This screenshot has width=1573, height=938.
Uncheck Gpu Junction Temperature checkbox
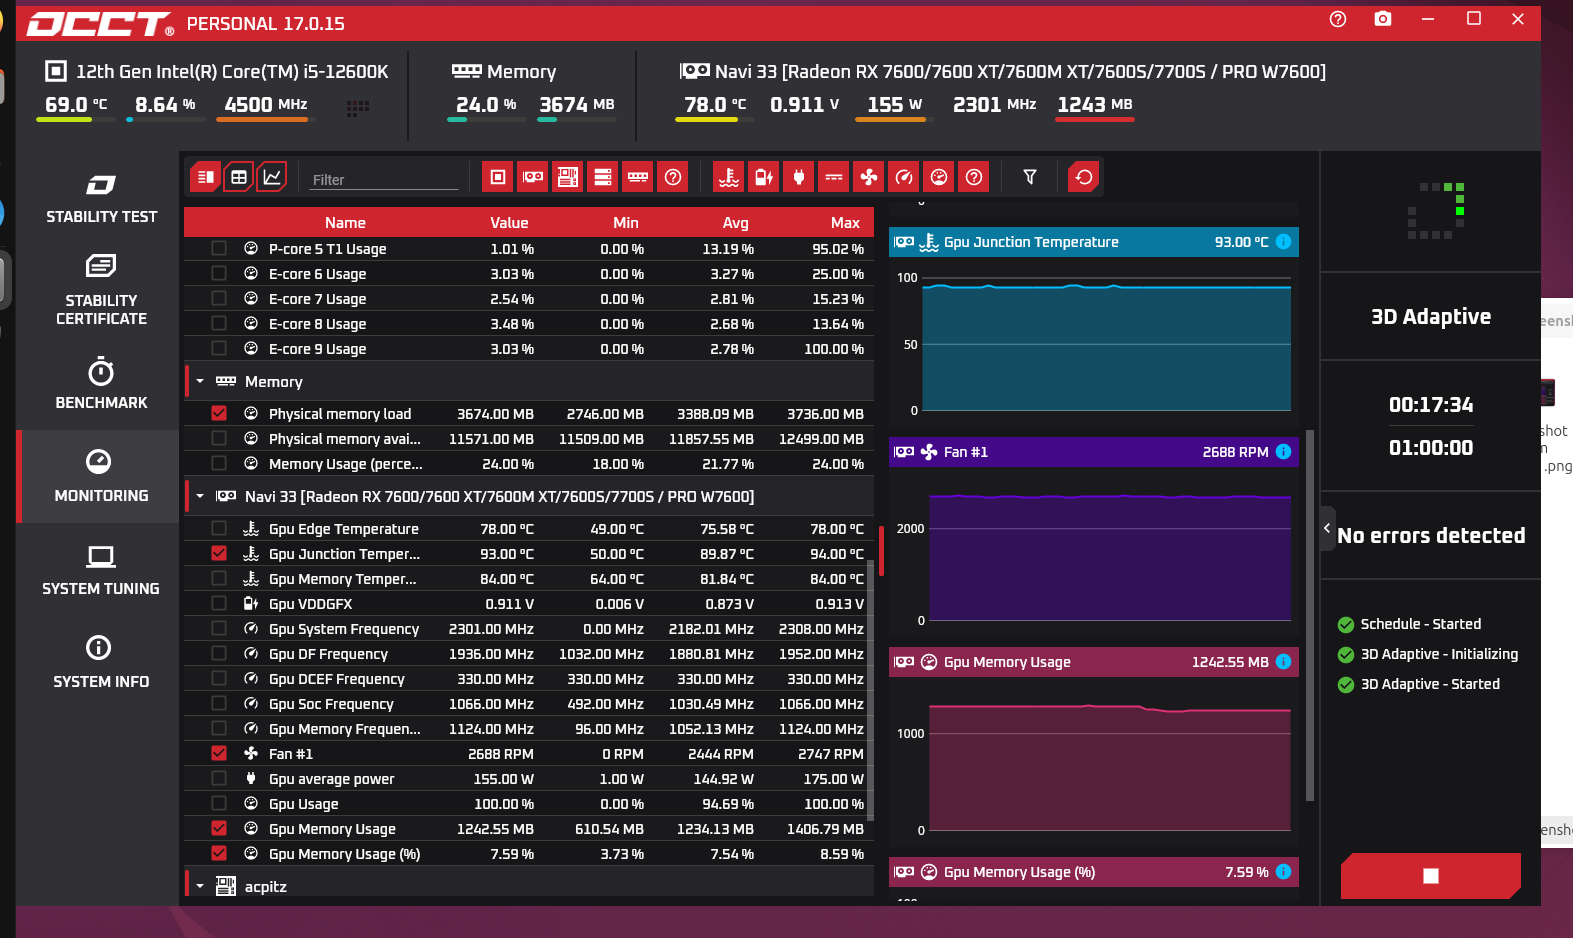(219, 553)
